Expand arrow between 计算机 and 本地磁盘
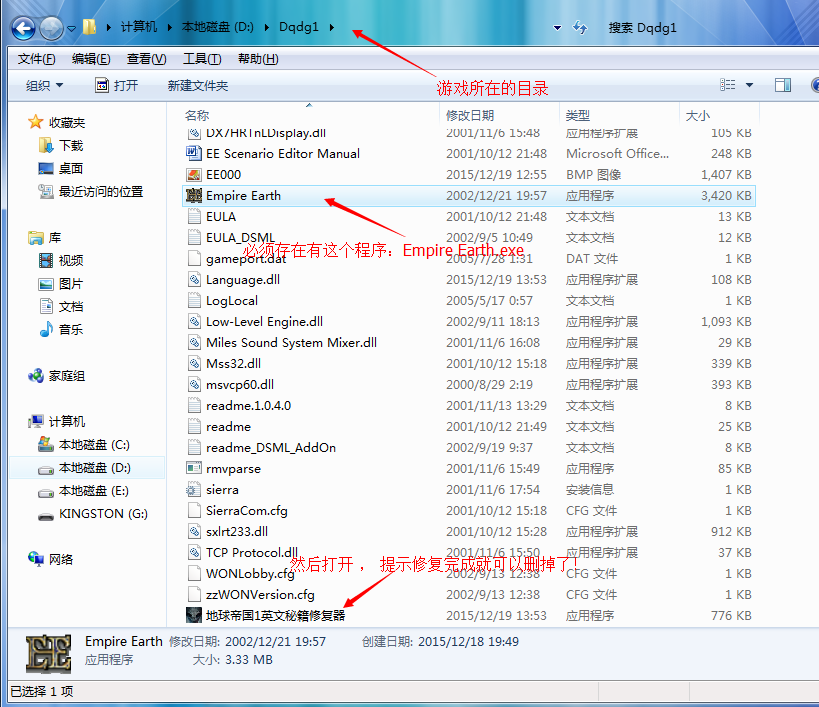The width and height of the screenshot is (819, 707). (170, 27)
